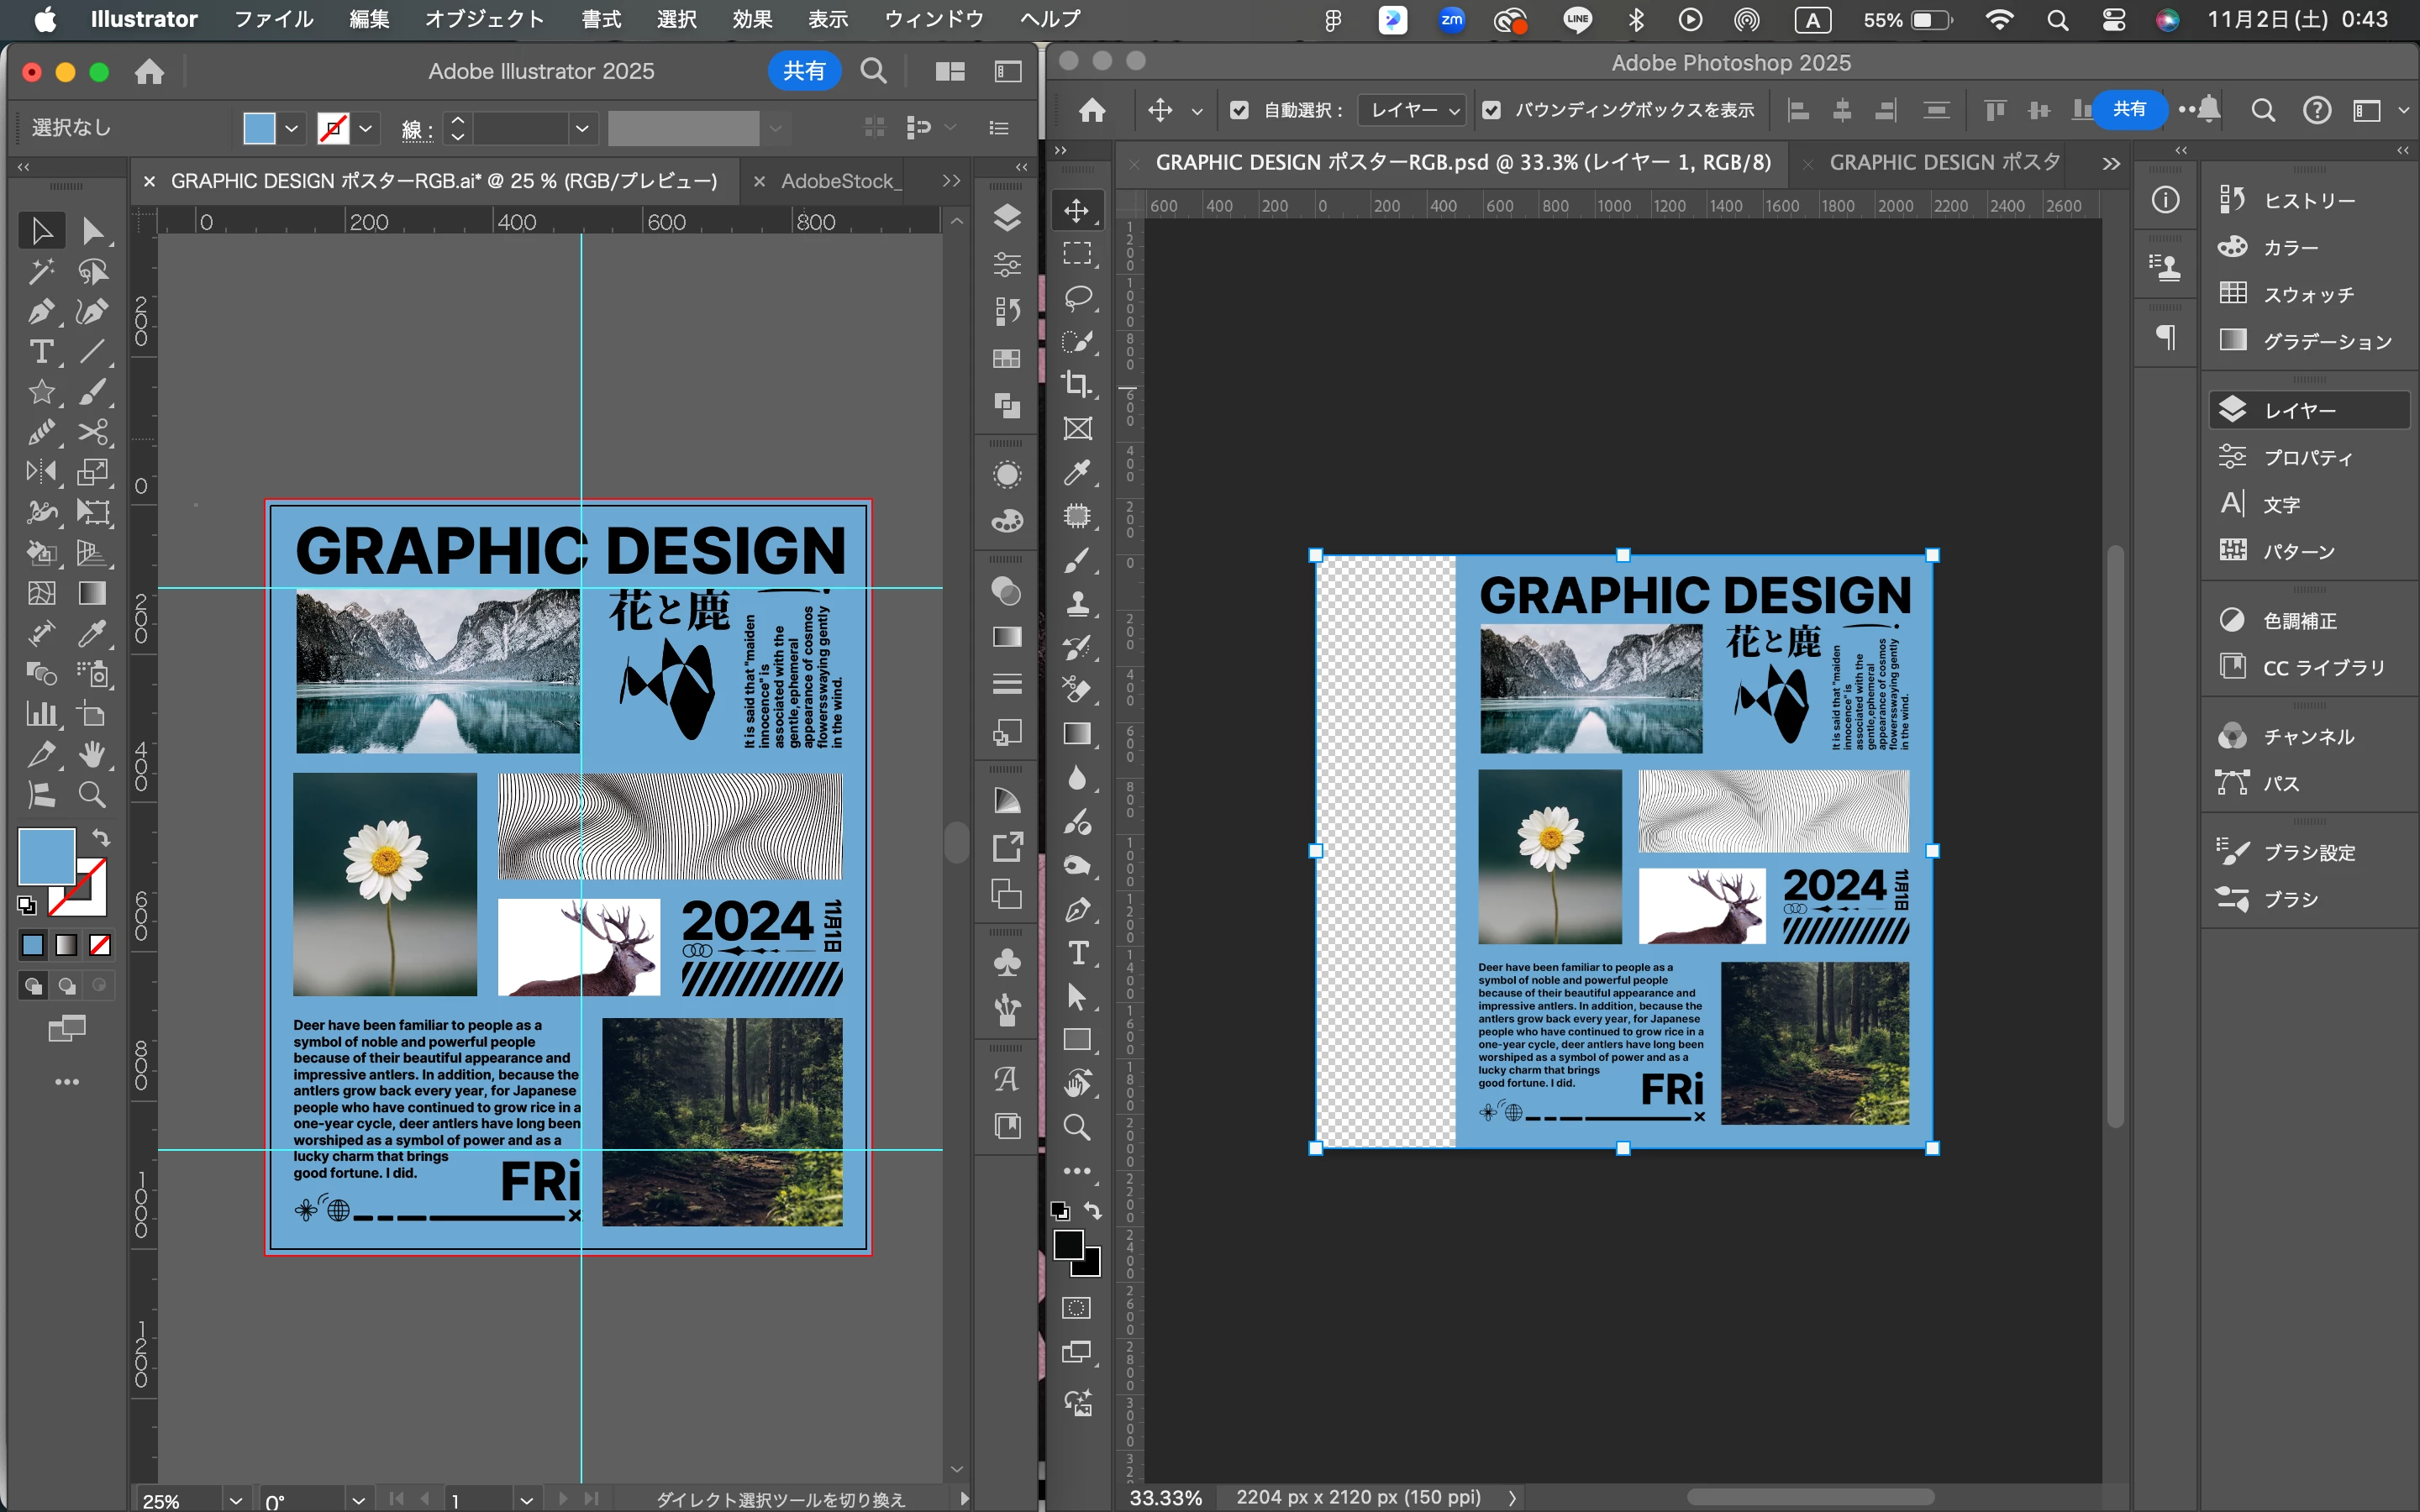Select the Illustrator Pen tool
This screenshot has width=2420, height=1512.
tap(41, 311)
